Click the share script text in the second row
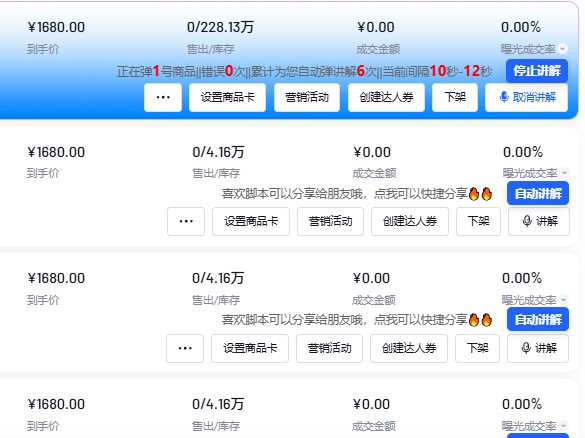The image size is (585, 438). [357, 194]
